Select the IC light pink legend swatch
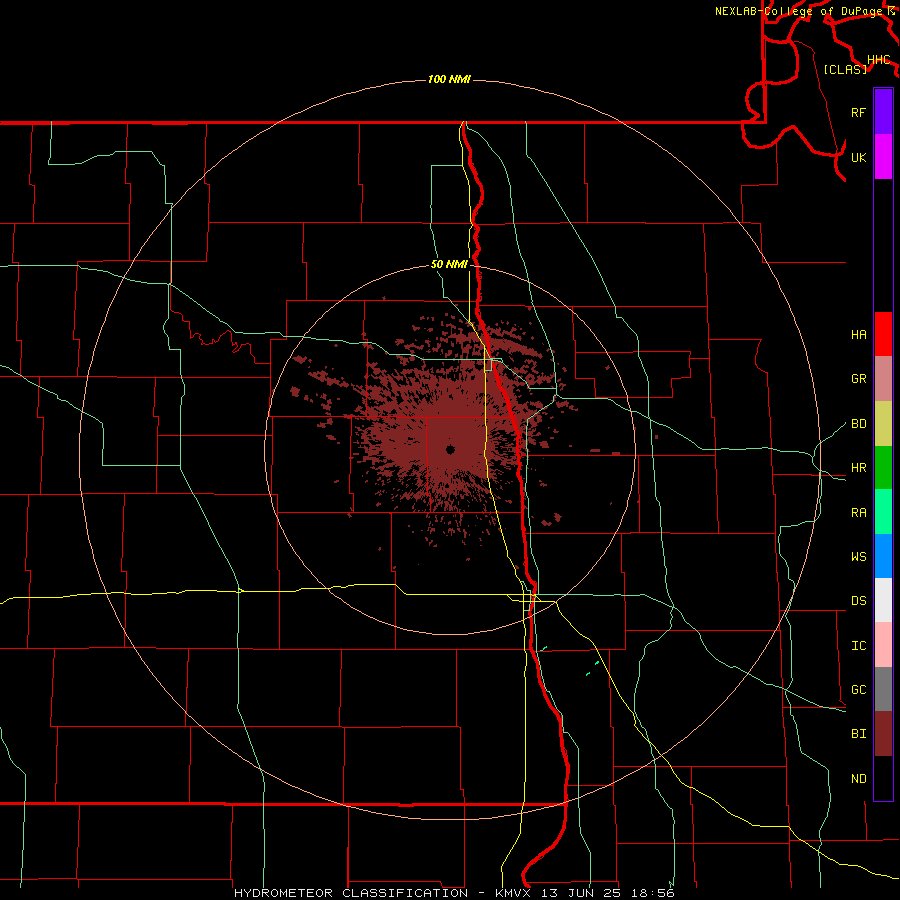Viewport: 900px width, 900px height. click(883, 645)
